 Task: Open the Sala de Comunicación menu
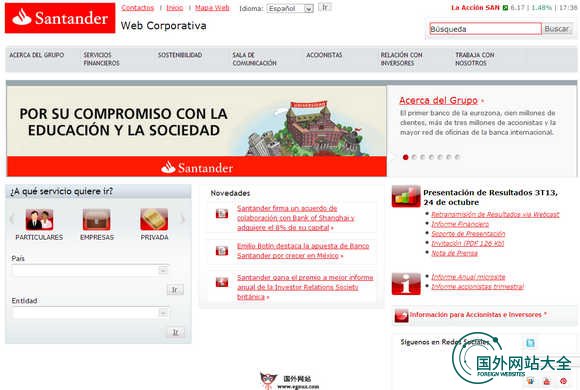point(254,59)
